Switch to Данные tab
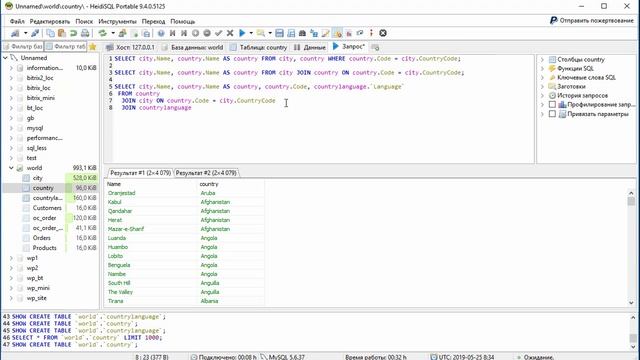The image size is (640, 360). click(310, 47)
